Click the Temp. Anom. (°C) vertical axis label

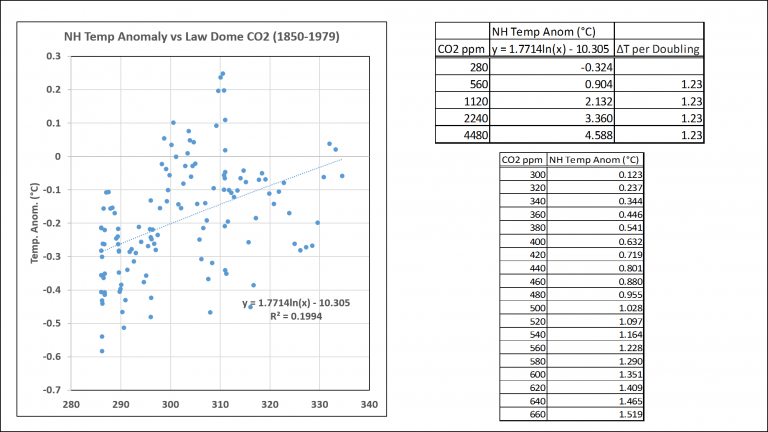coord(35,223)
